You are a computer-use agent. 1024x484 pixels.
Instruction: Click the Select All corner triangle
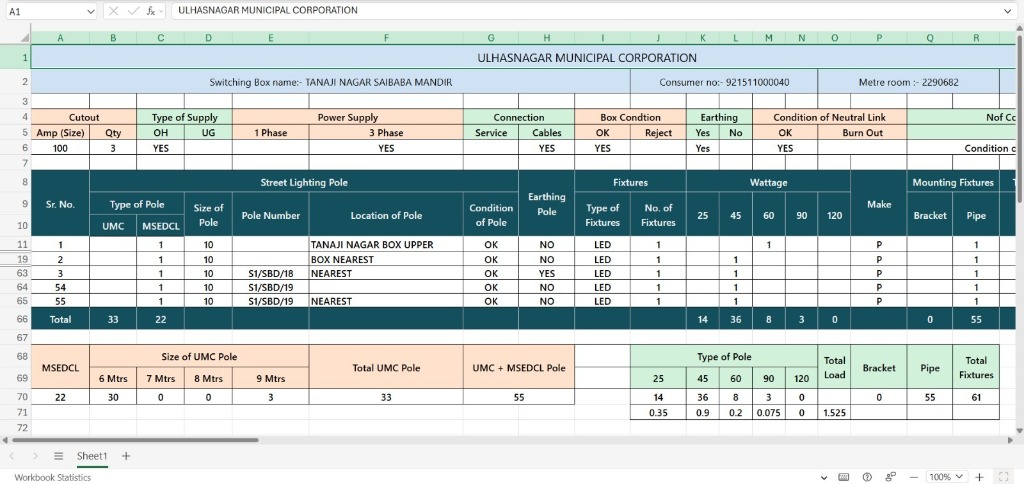(25, 38)
